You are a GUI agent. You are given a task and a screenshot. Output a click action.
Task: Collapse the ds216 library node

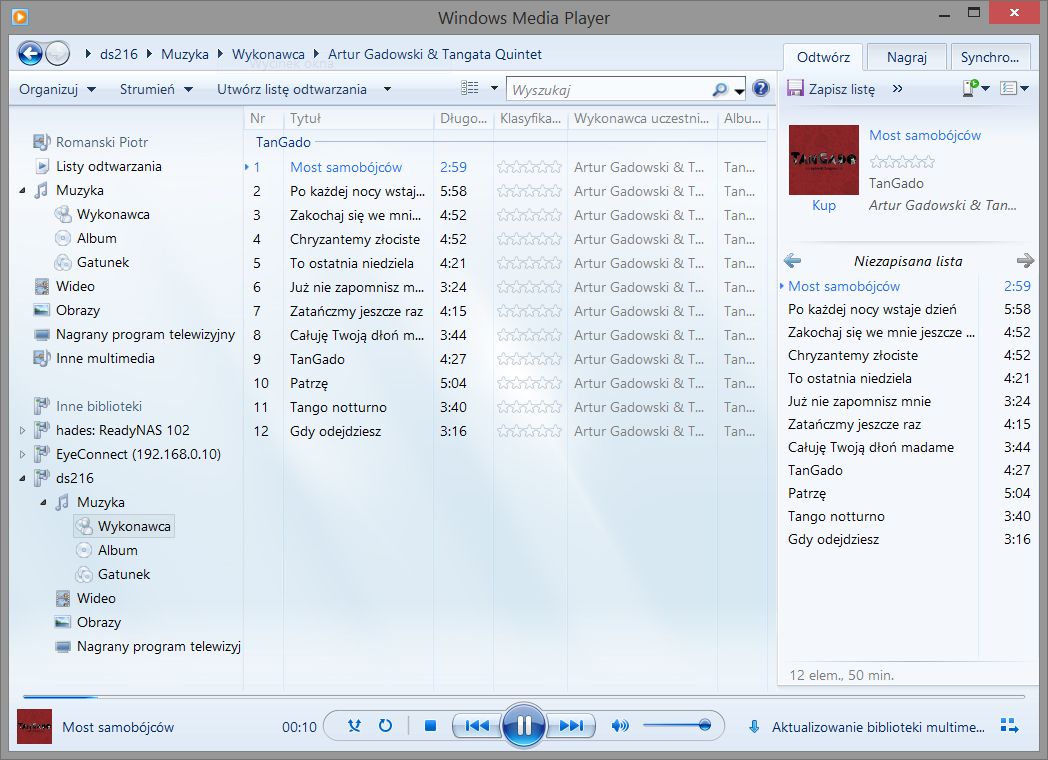click(x=22, y=479)
